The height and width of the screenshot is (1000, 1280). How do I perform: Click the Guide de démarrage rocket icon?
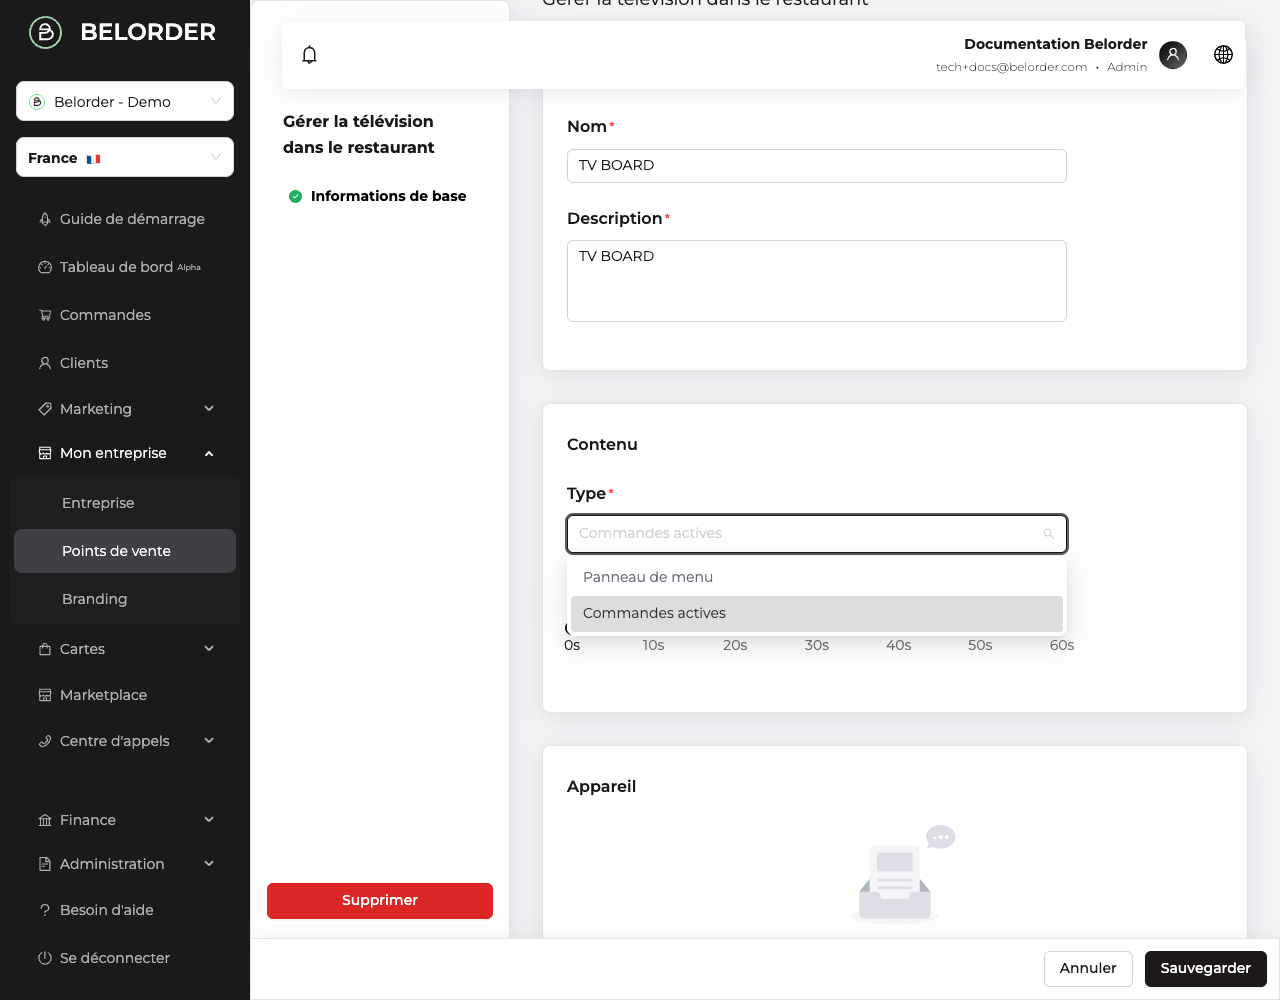(x=45, y=219)
